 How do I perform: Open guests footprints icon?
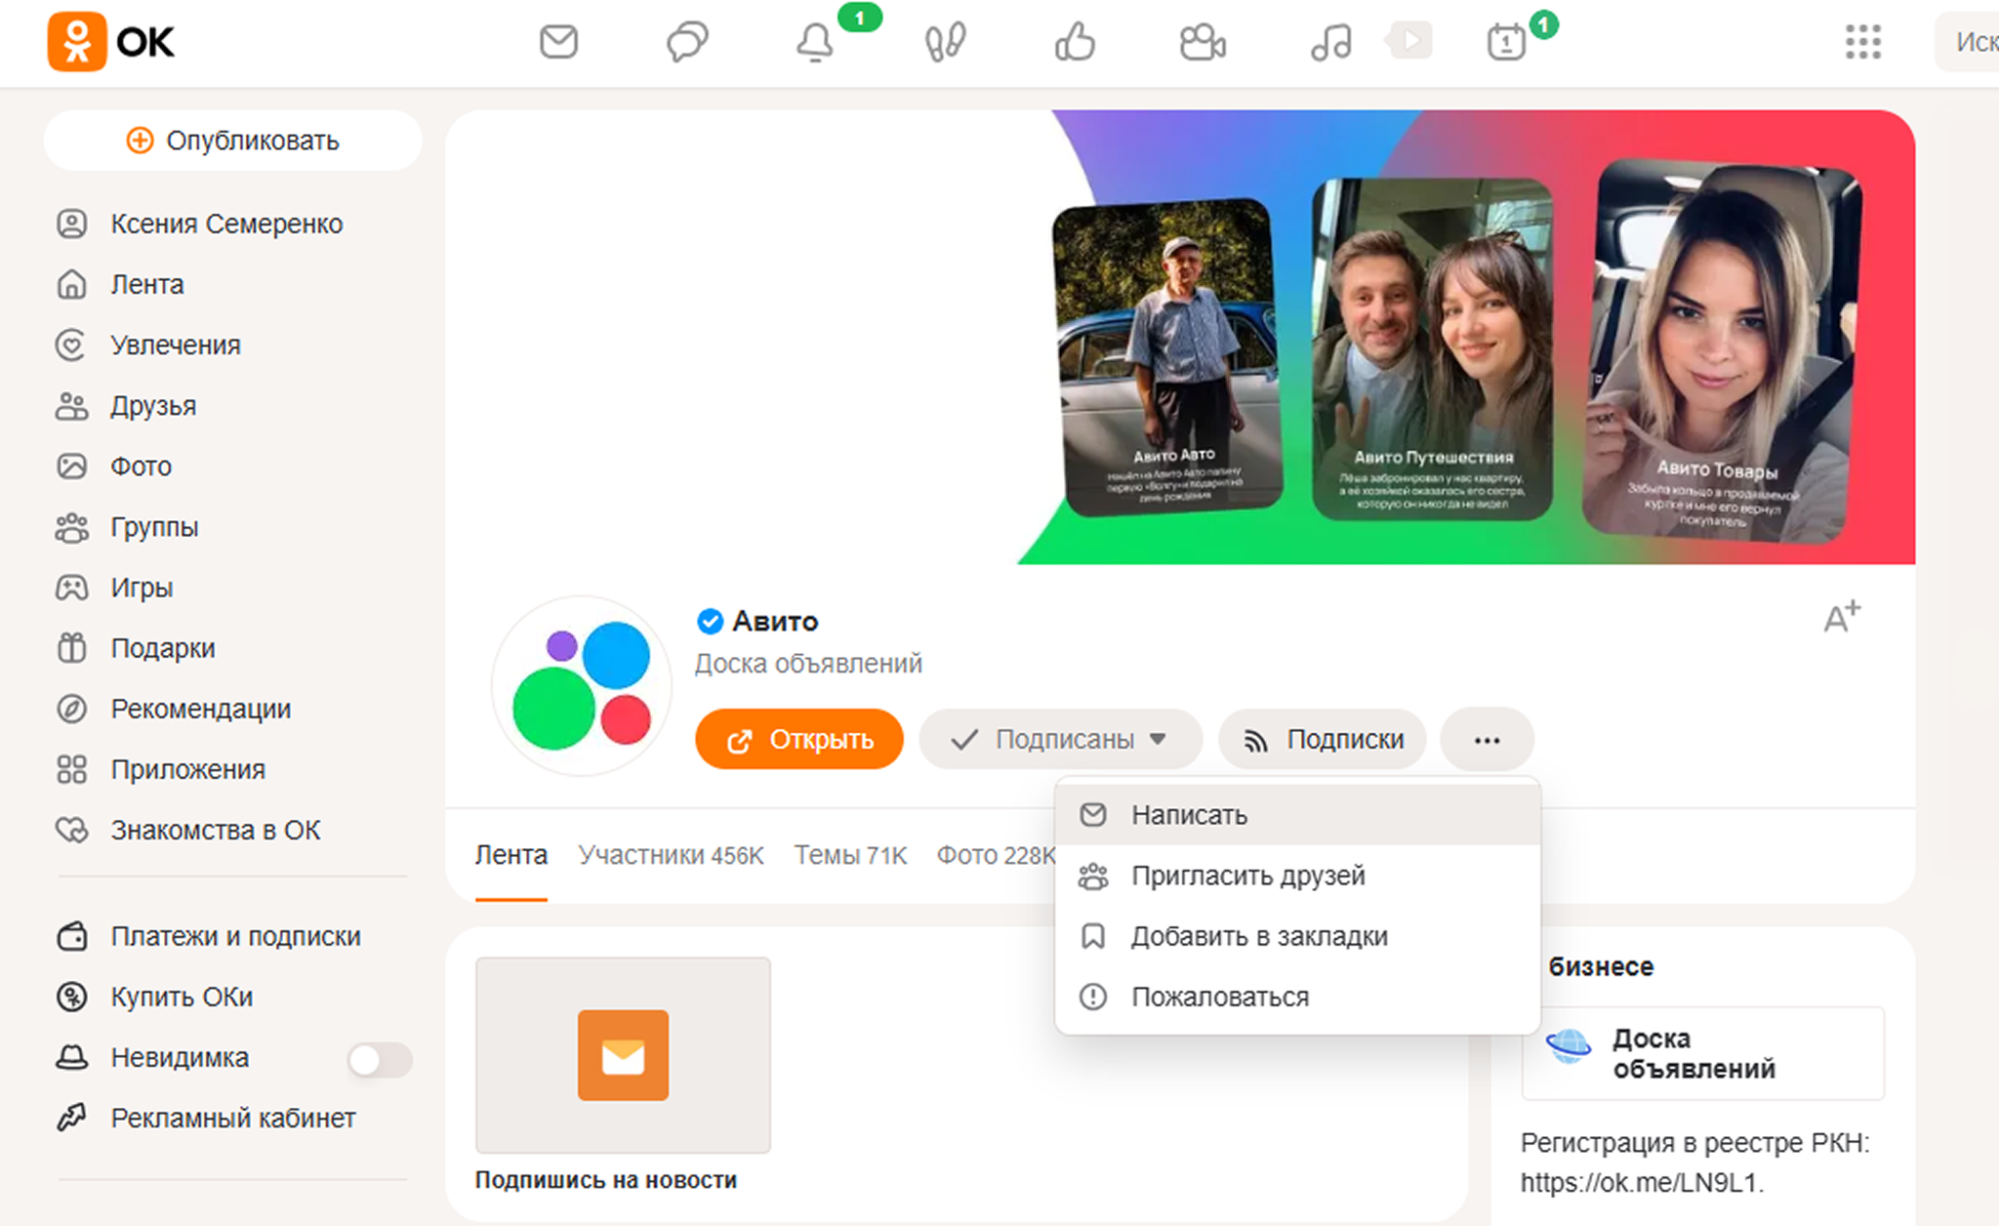coord(944,42)
